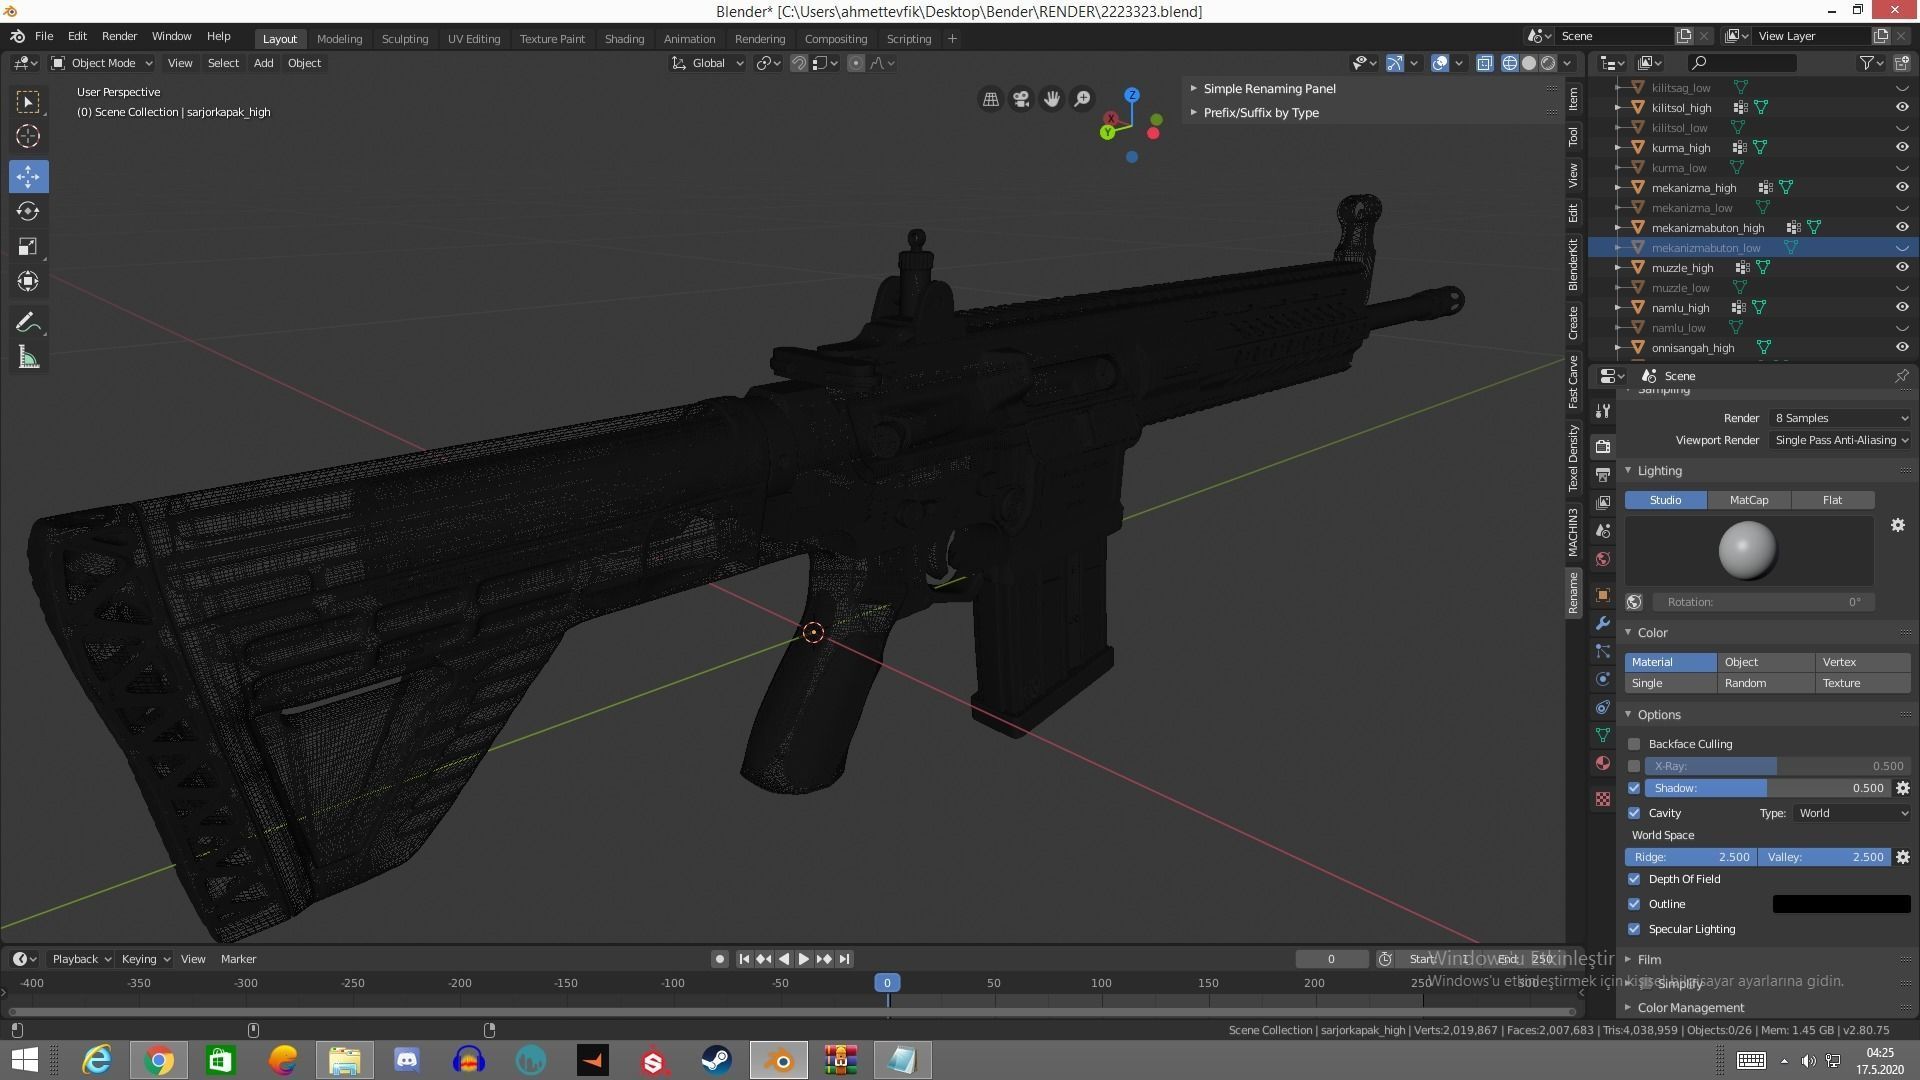Hide muzzle_high with eye icon

pyautogui.click(x=1902, y=267)
